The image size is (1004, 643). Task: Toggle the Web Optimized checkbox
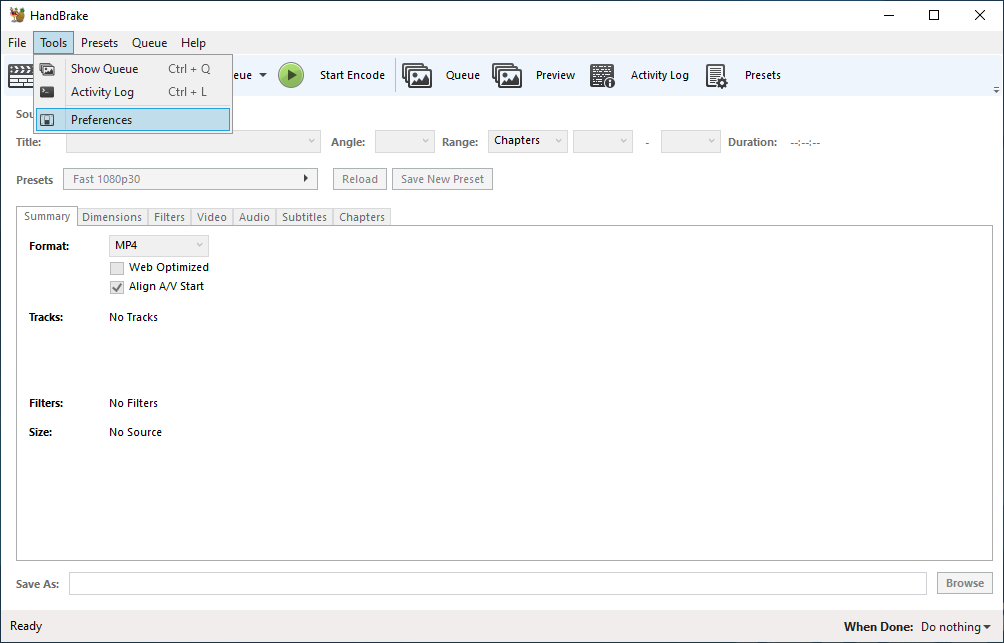[117, 268]
